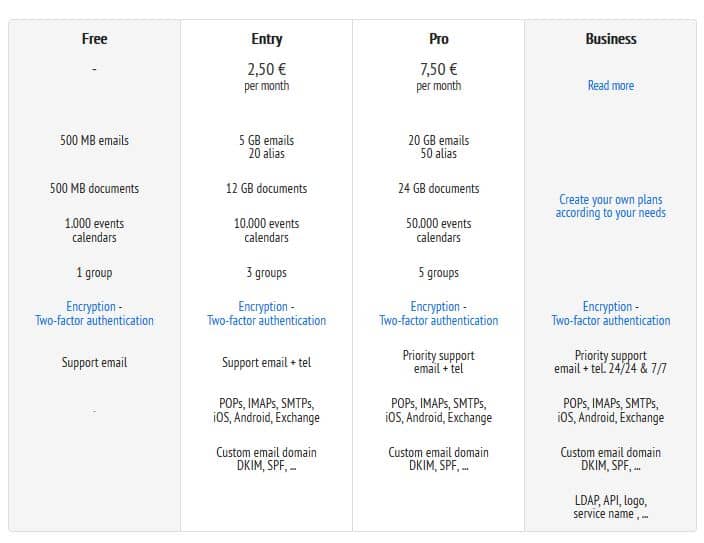Select the Pro plan heading
704x543 pixels.
click(x=438, y=39)
